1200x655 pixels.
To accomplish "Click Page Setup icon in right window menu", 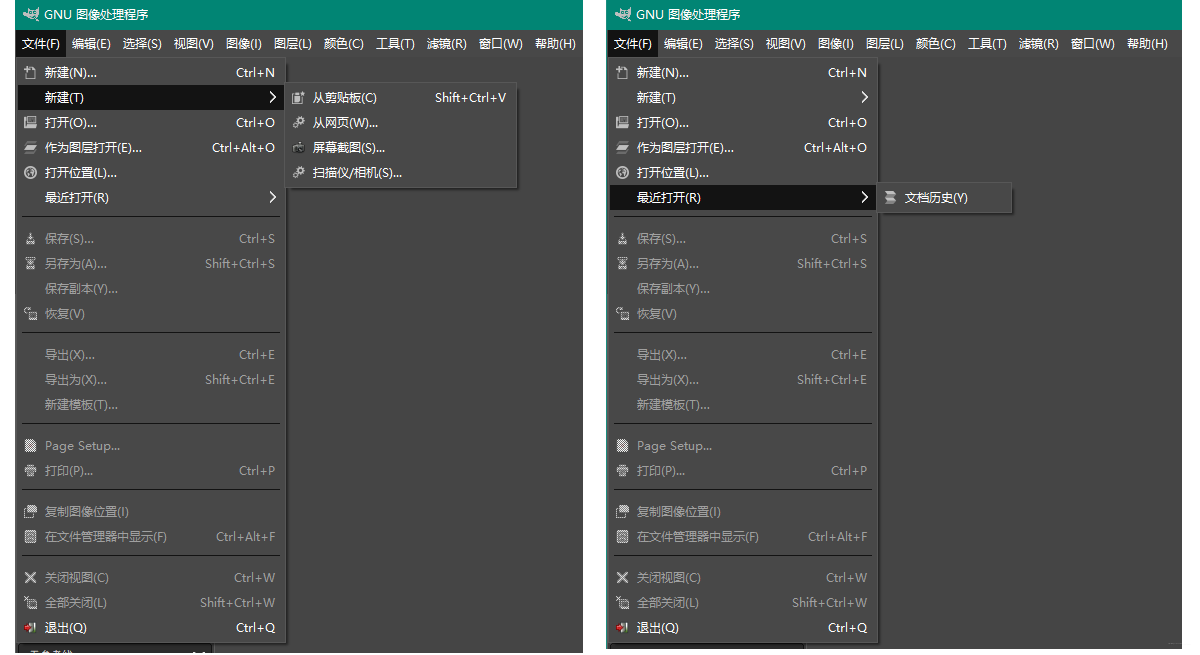I will pos(622,445).
